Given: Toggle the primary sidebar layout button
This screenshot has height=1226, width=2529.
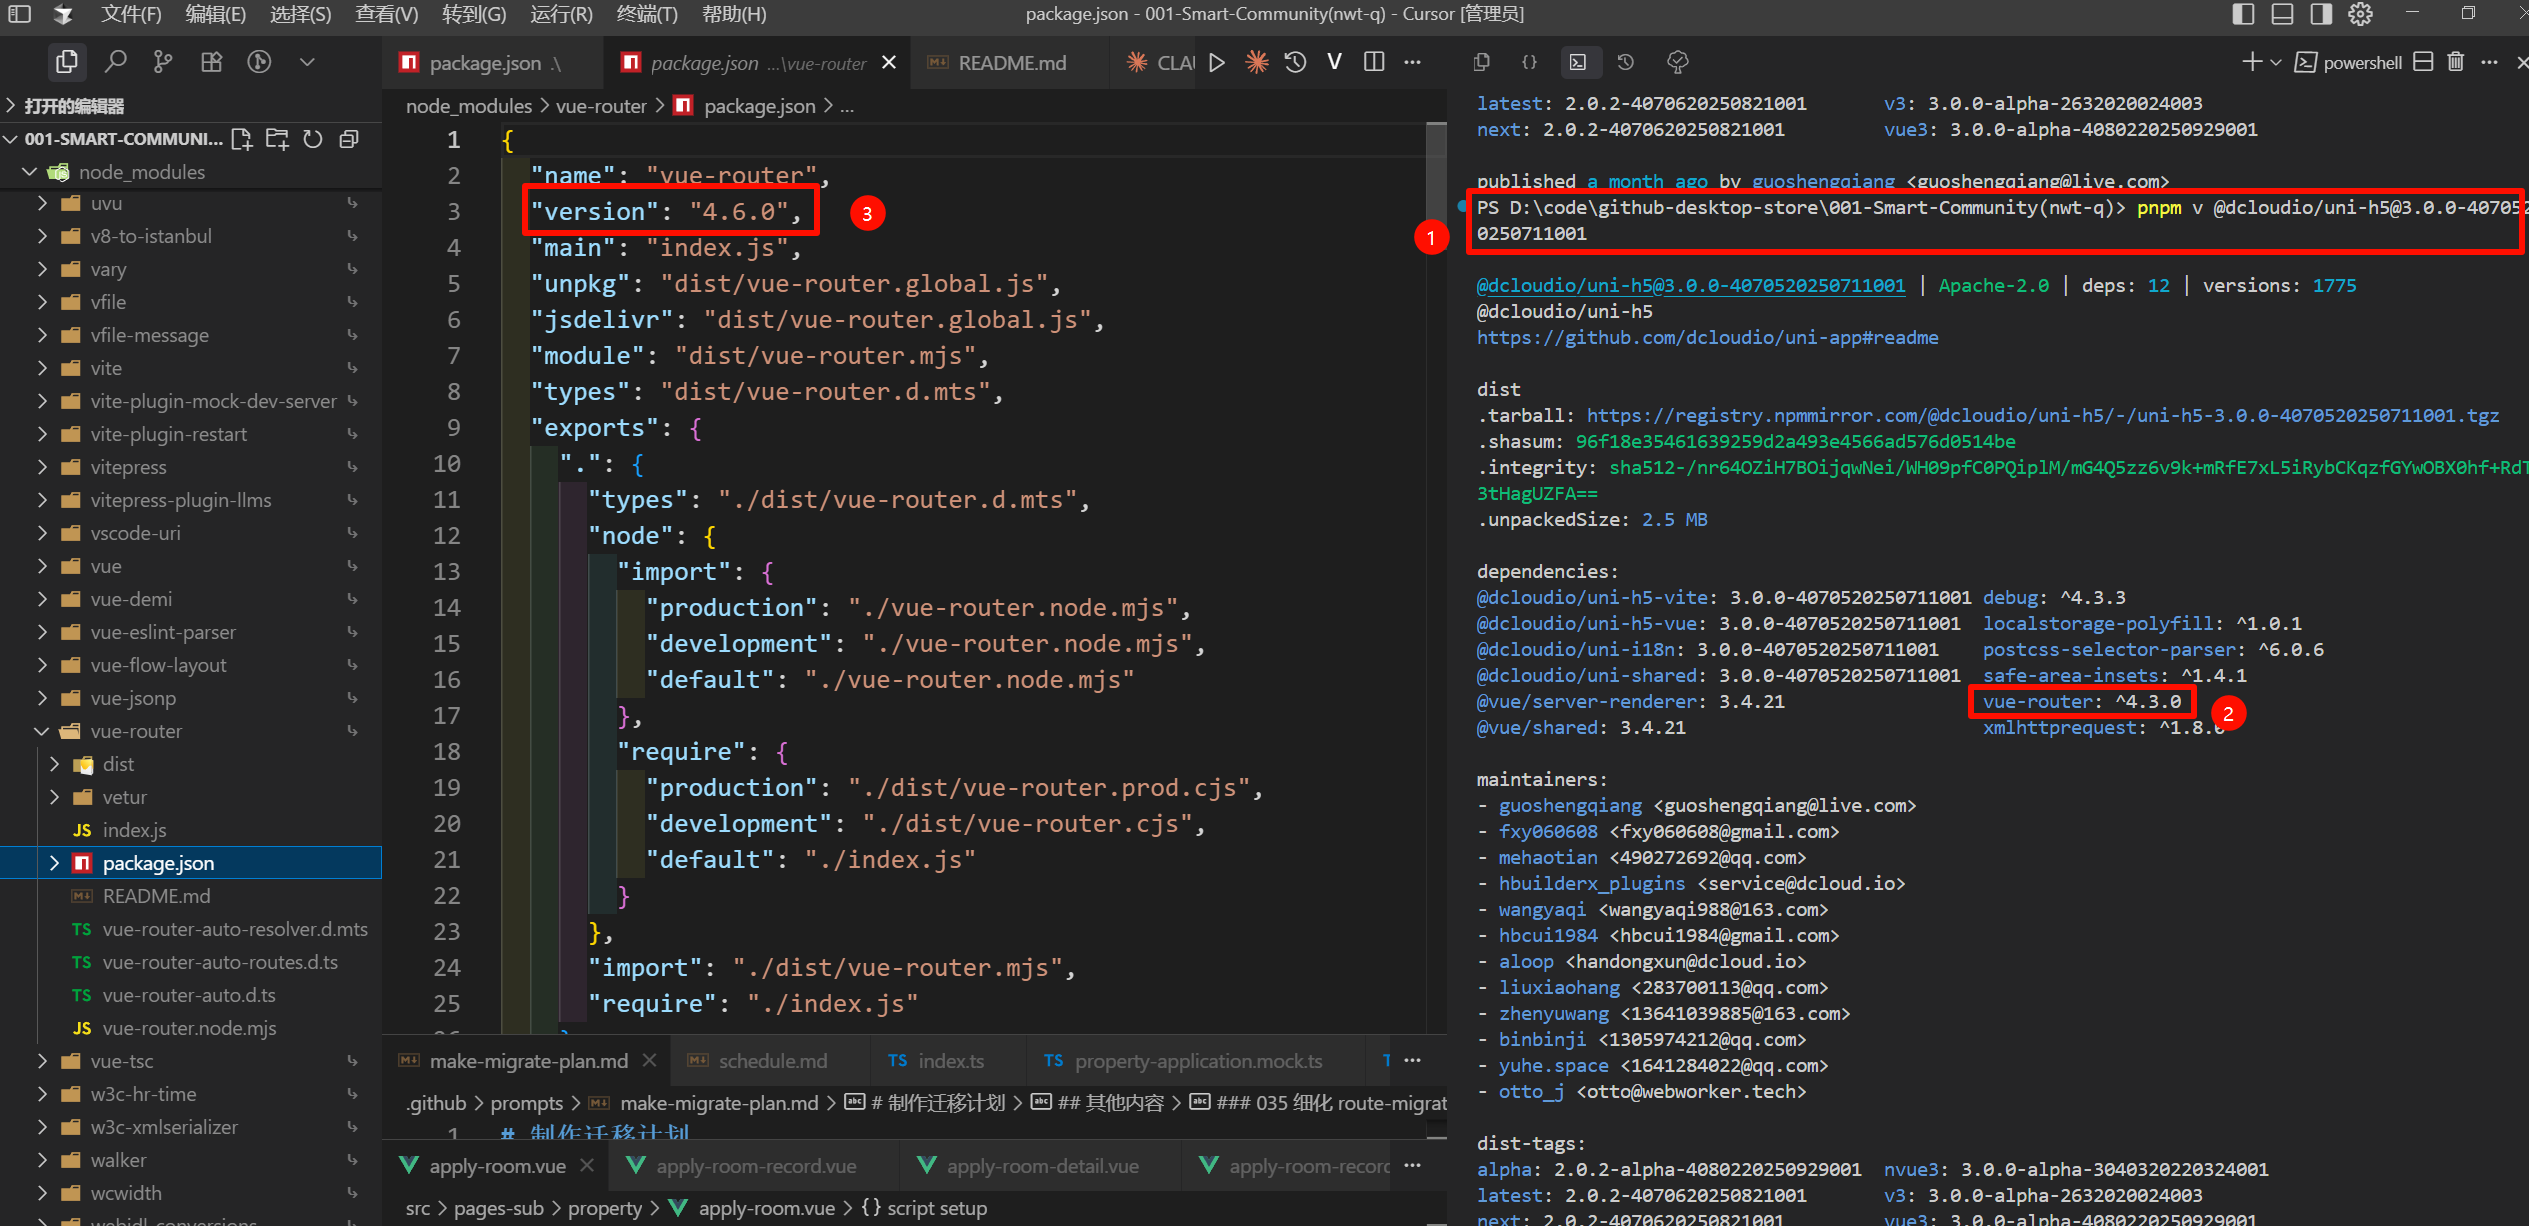Looking at the screenshot, I should pos(2243,14).
